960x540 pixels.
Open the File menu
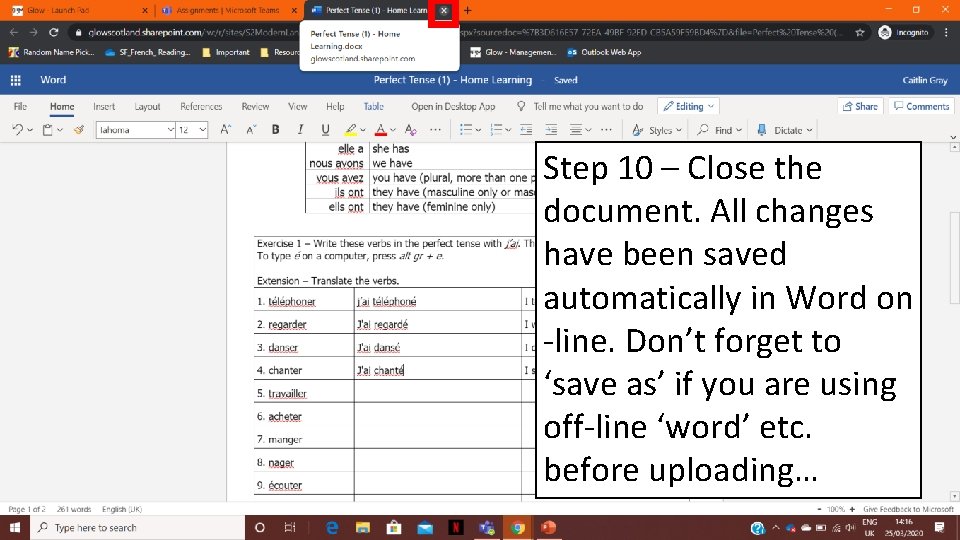pyautogui.click(x=20, y=107)
